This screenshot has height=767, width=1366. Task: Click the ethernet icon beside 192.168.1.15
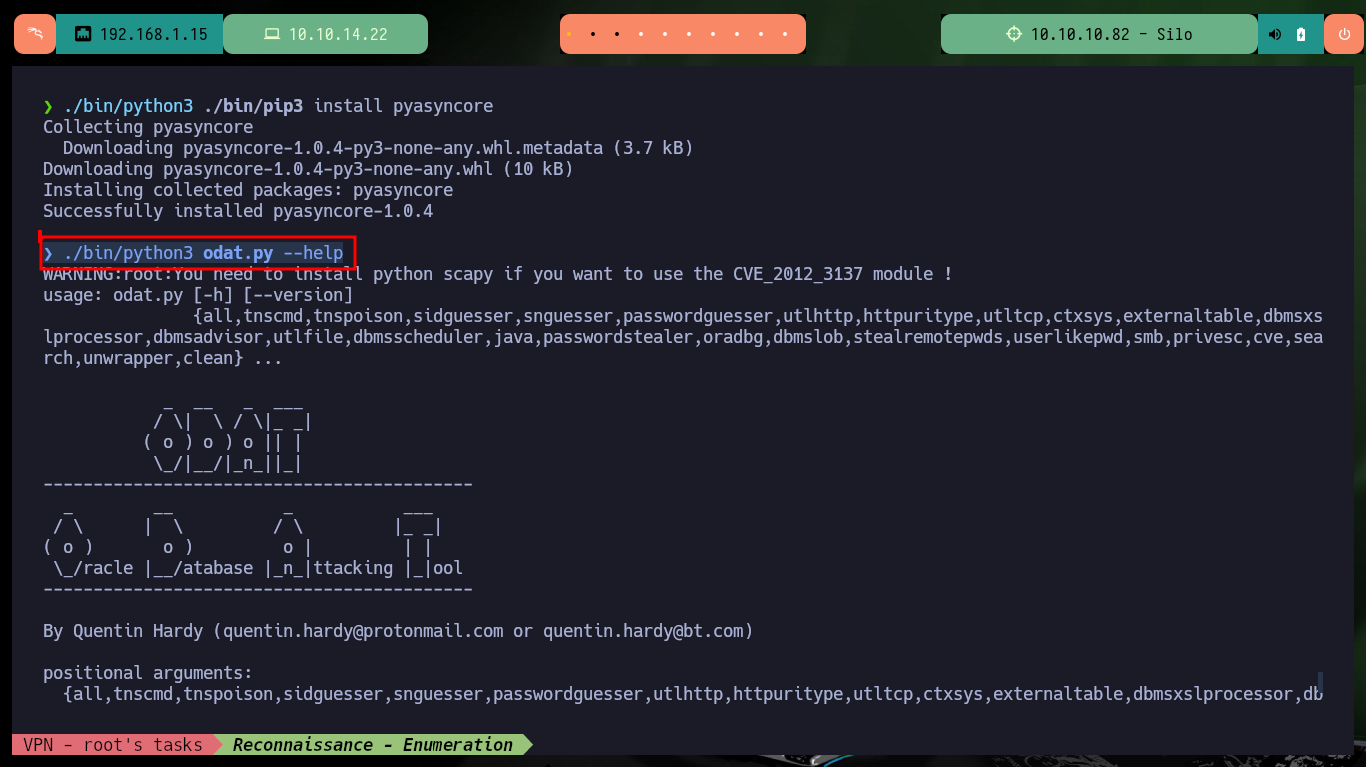point(83,34)
